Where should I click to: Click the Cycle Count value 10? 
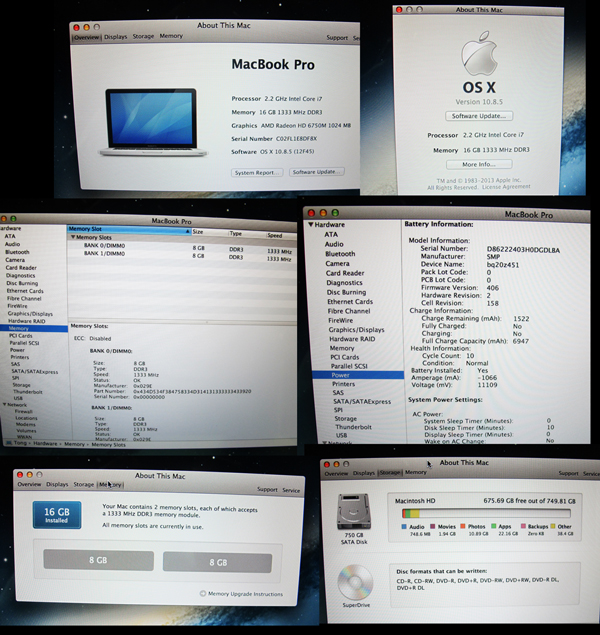tap(470, 356)
